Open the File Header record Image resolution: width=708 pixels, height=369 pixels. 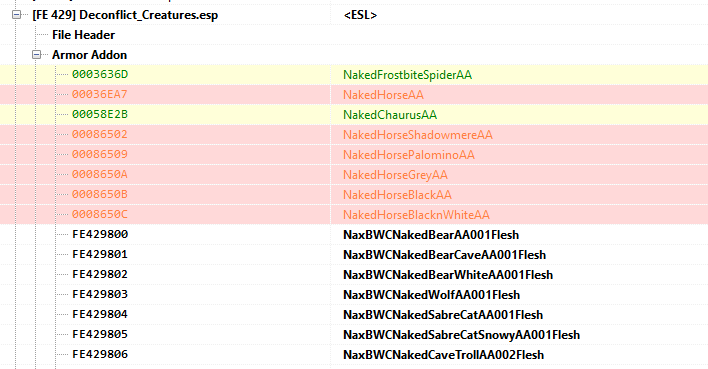click(84, 35)
